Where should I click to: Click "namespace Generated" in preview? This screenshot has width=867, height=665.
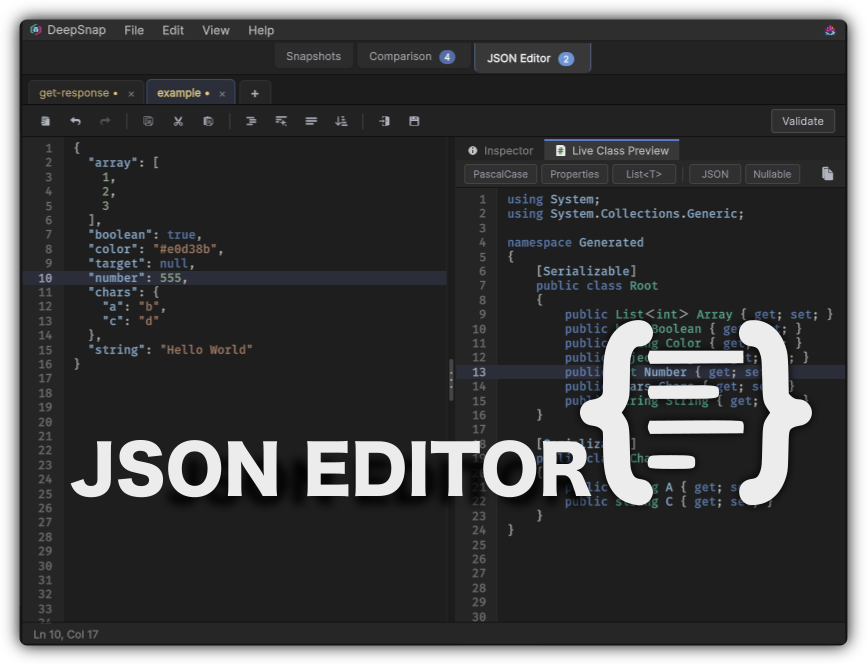click(x=575, y=242)
